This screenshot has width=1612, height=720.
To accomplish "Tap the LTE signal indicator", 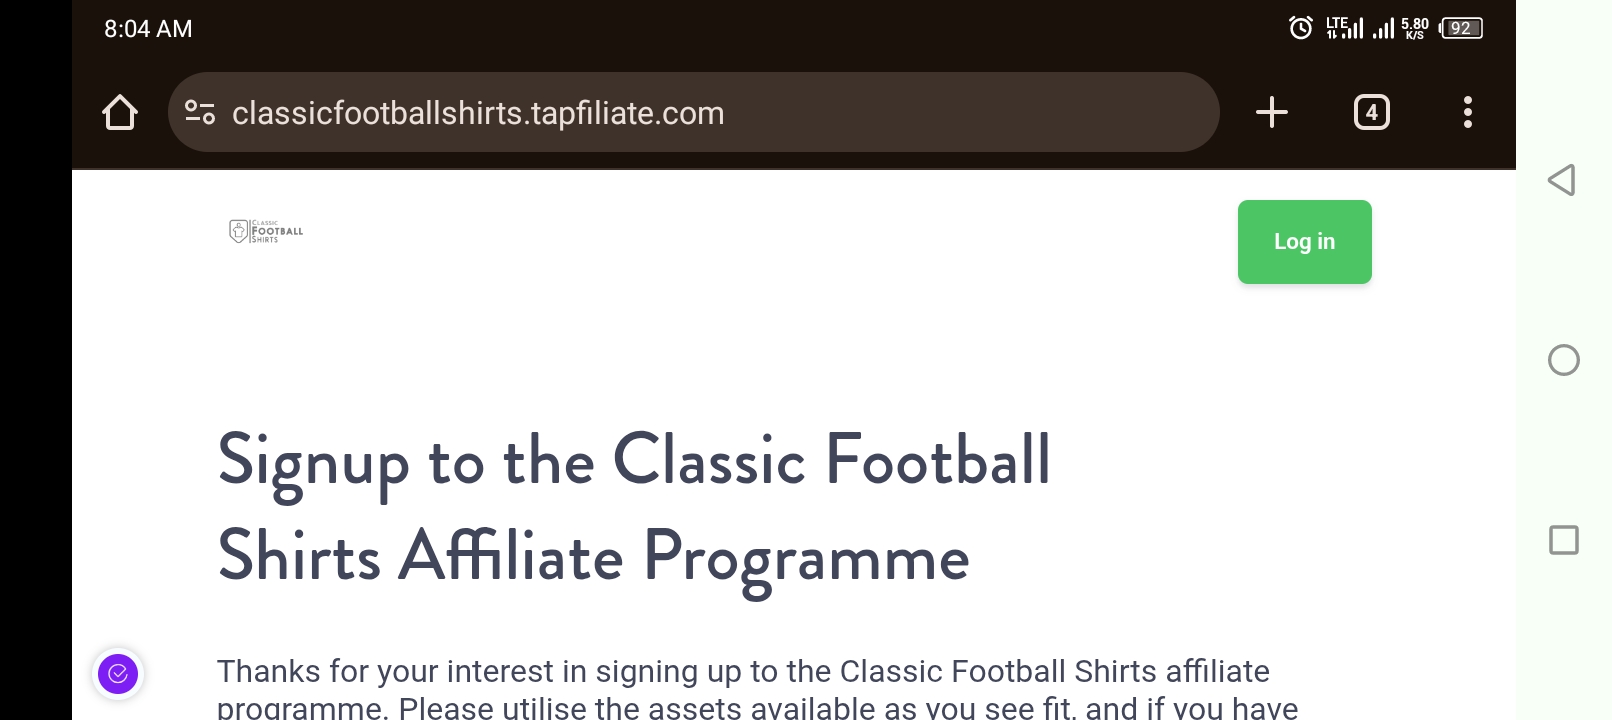I will click(1344, 28).
